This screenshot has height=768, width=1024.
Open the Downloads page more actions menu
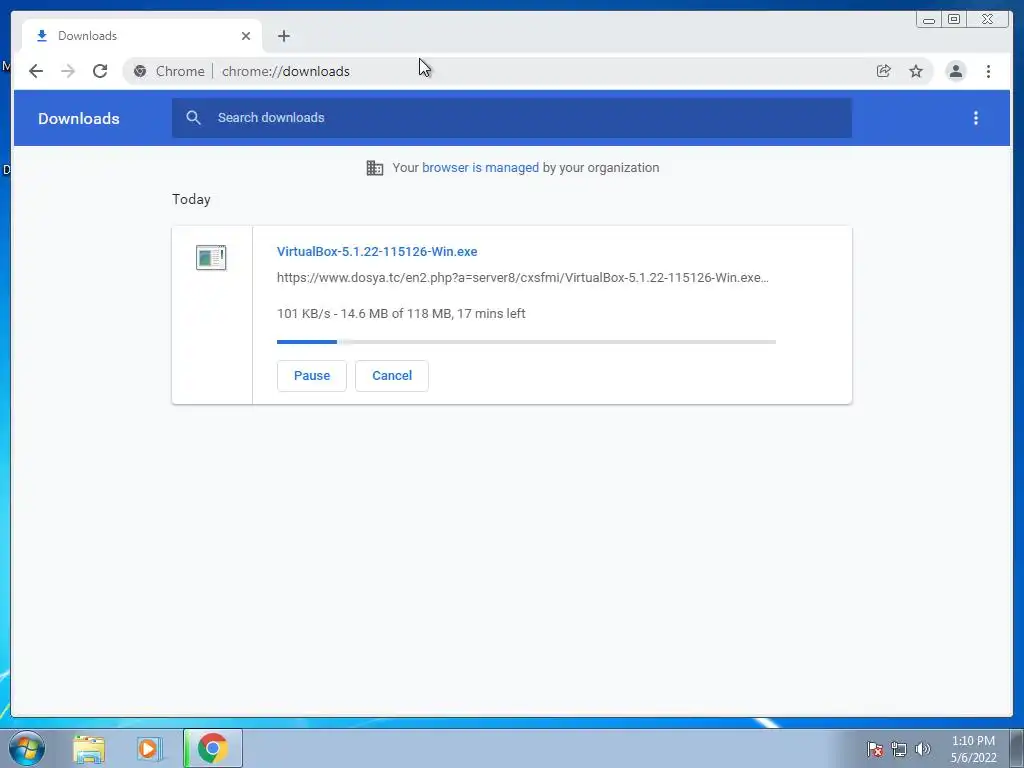click(976, 118)
